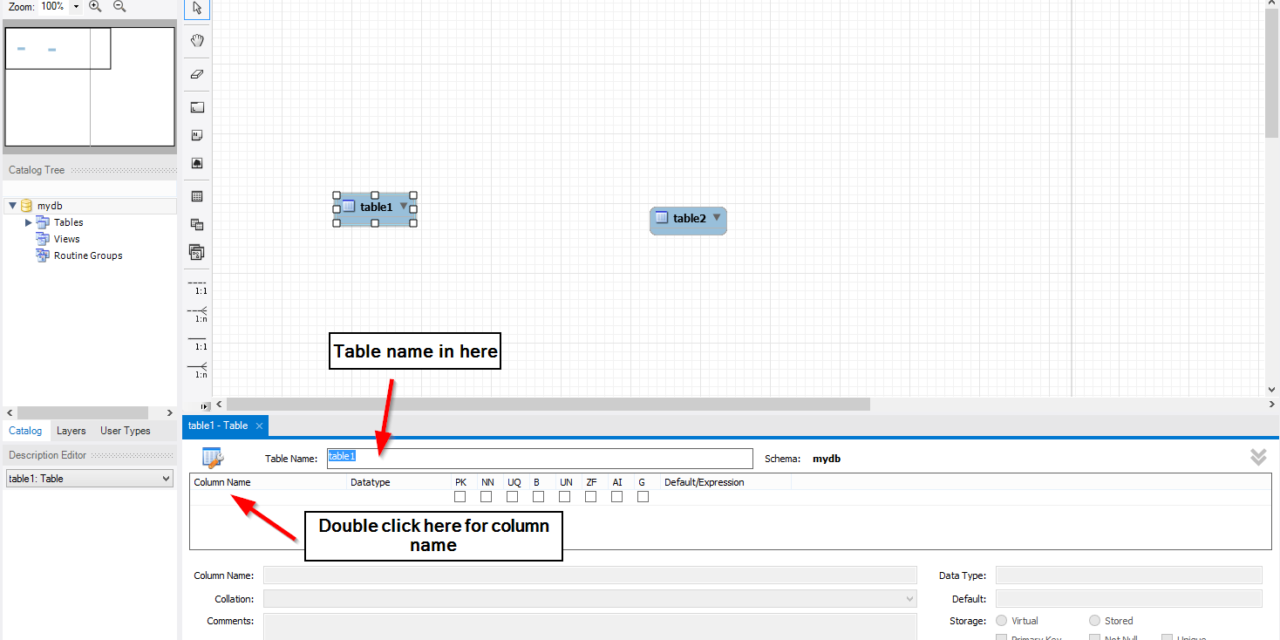The image size is (1280, 640).
Task: Select the arrow pointer selection tool
Action: 197,9
